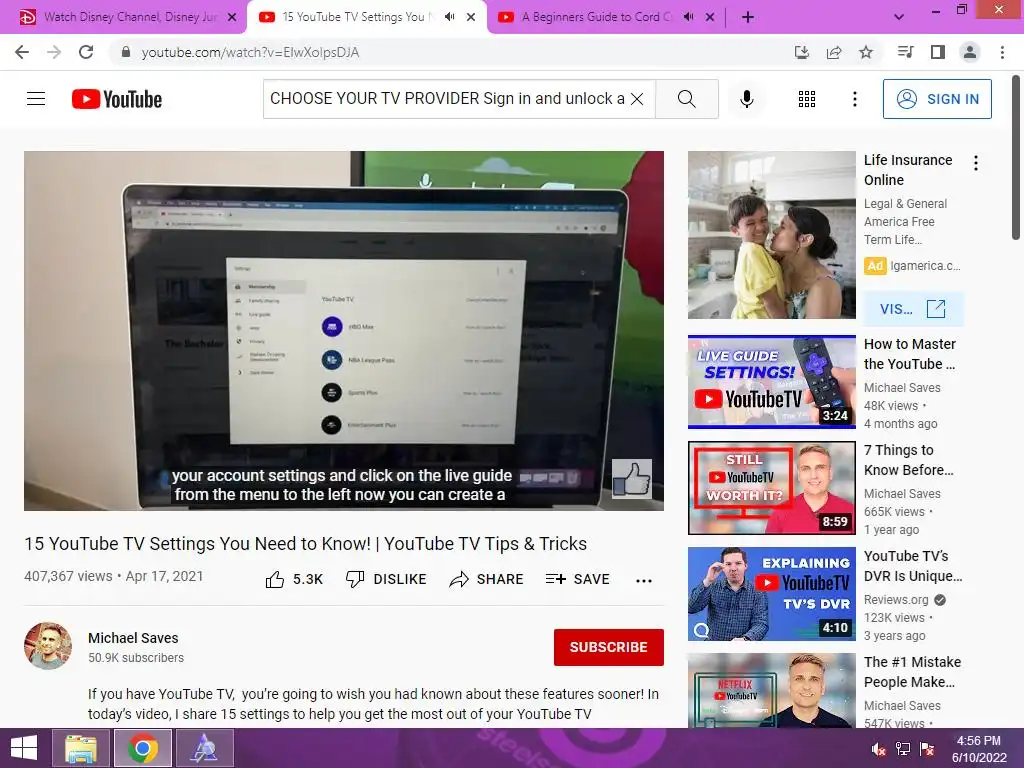The height and width of the screenshot is (768, 1024).
Task: Open the Life Insurance Online ad thumbnail
Action: coord(771,235)
